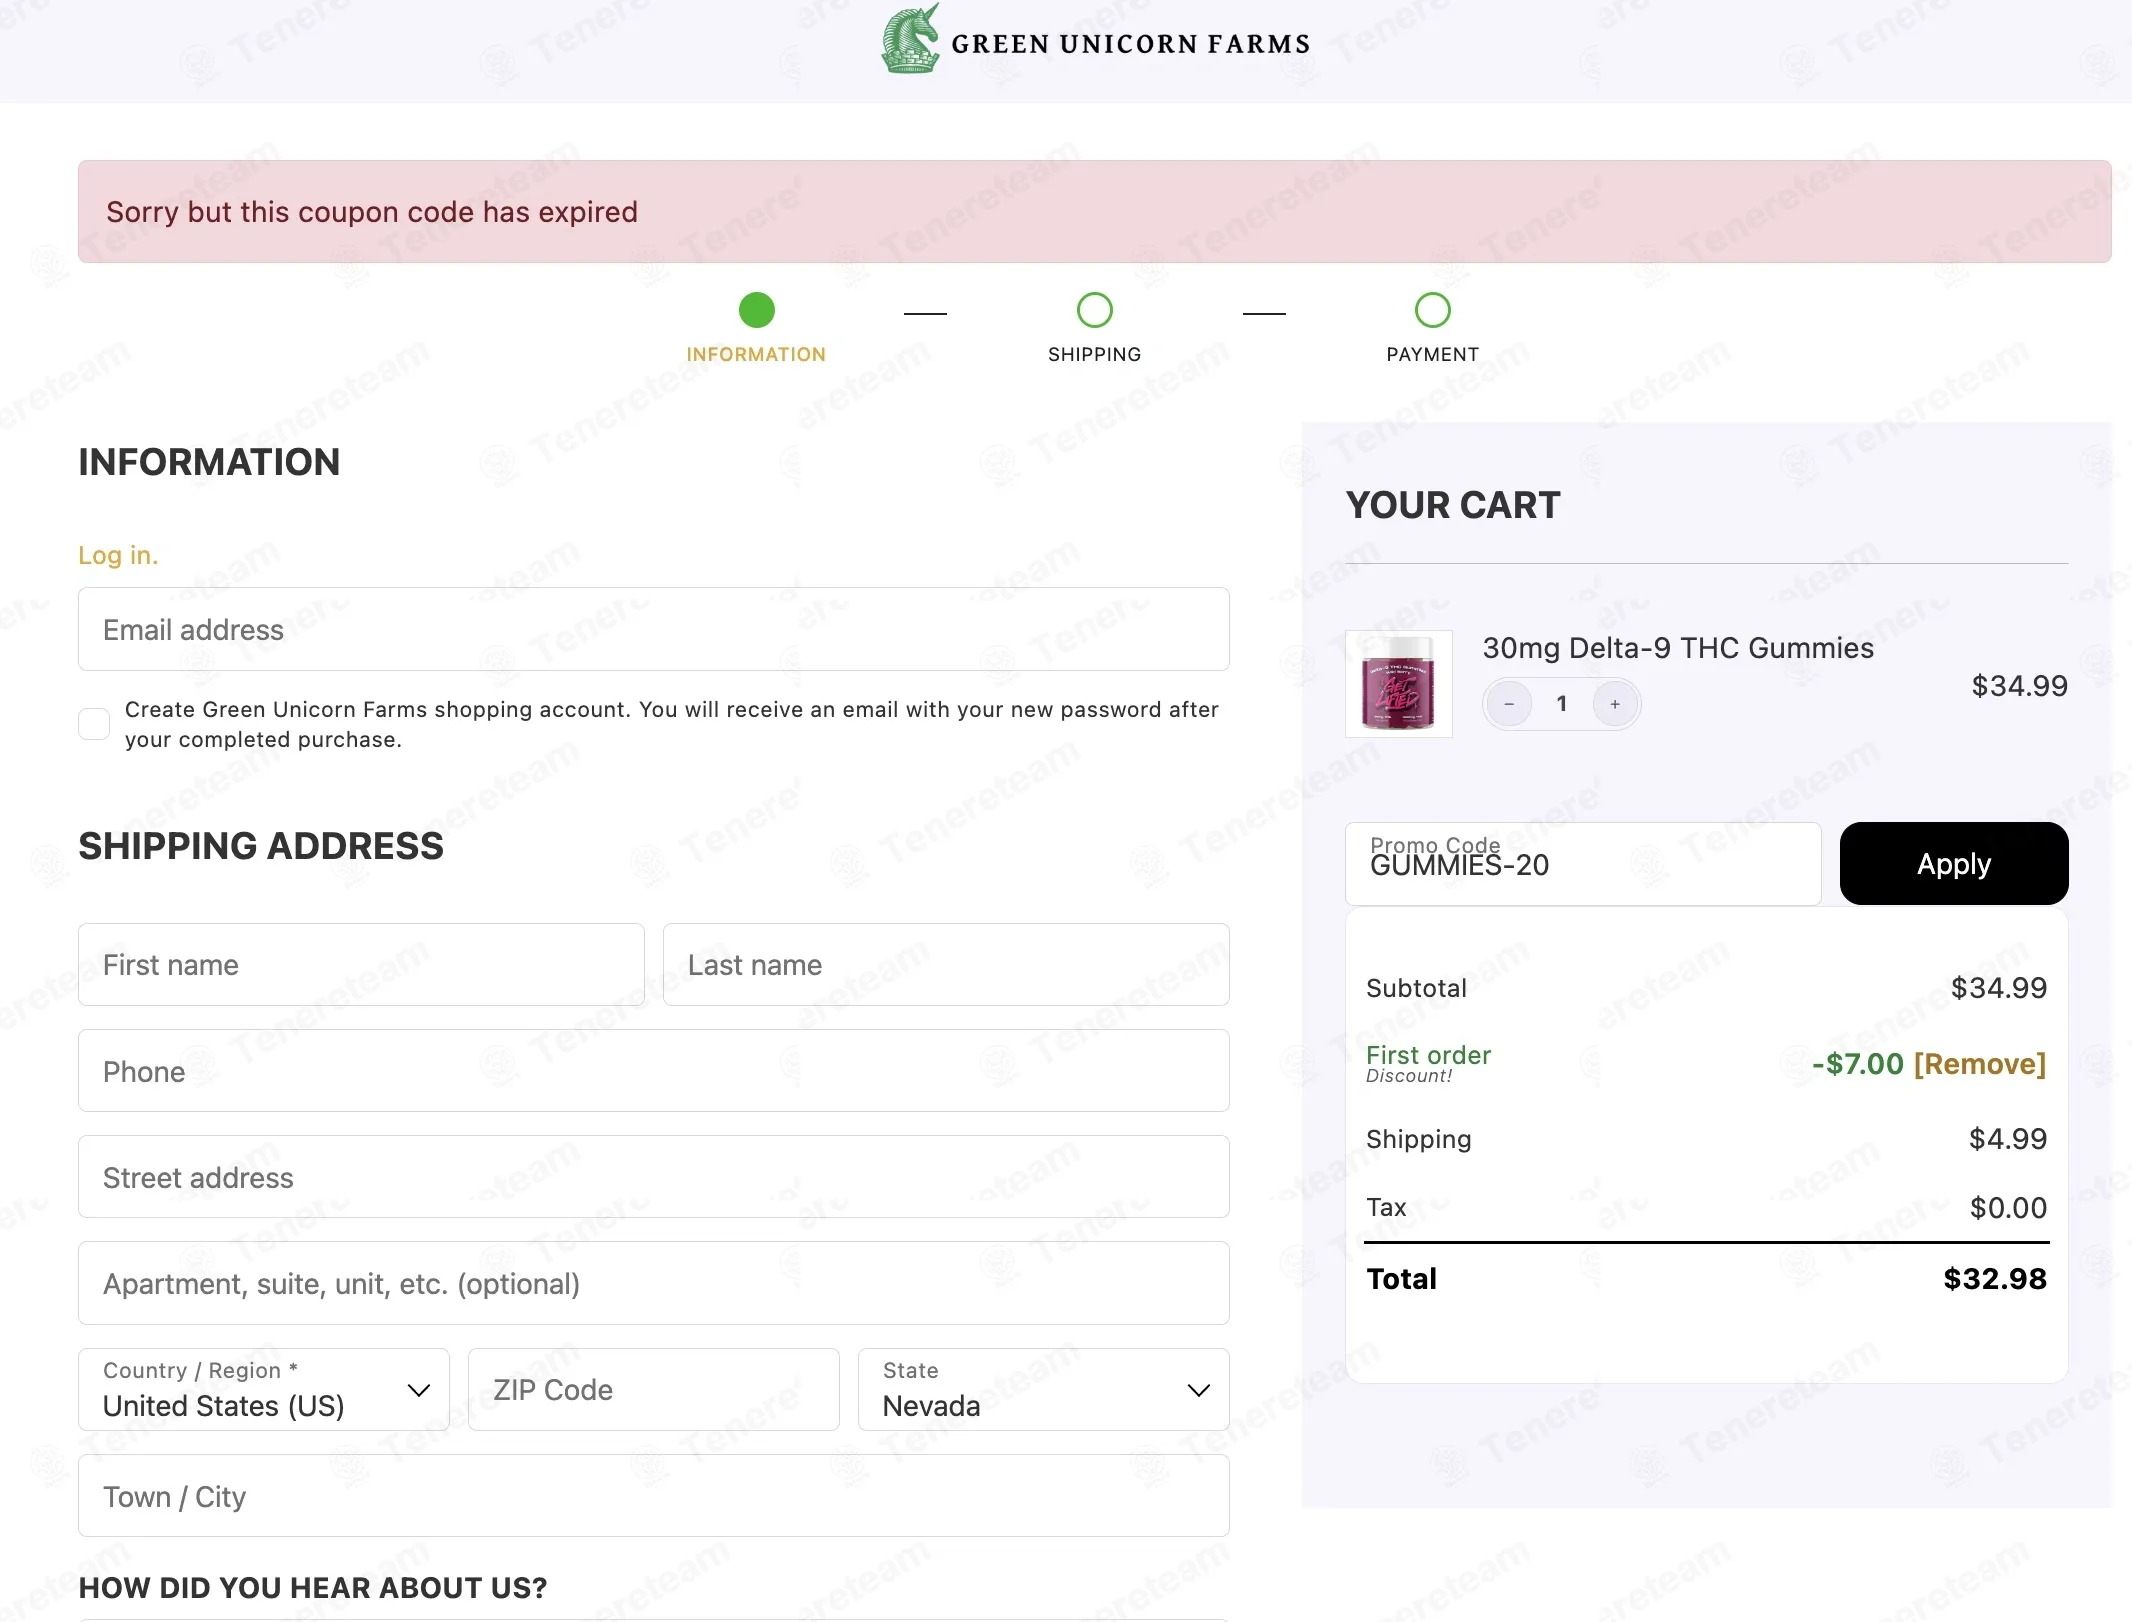Viewport: 2132px width, 1622px height.
Task: Select the Street address field
Action: (654, 1177)
